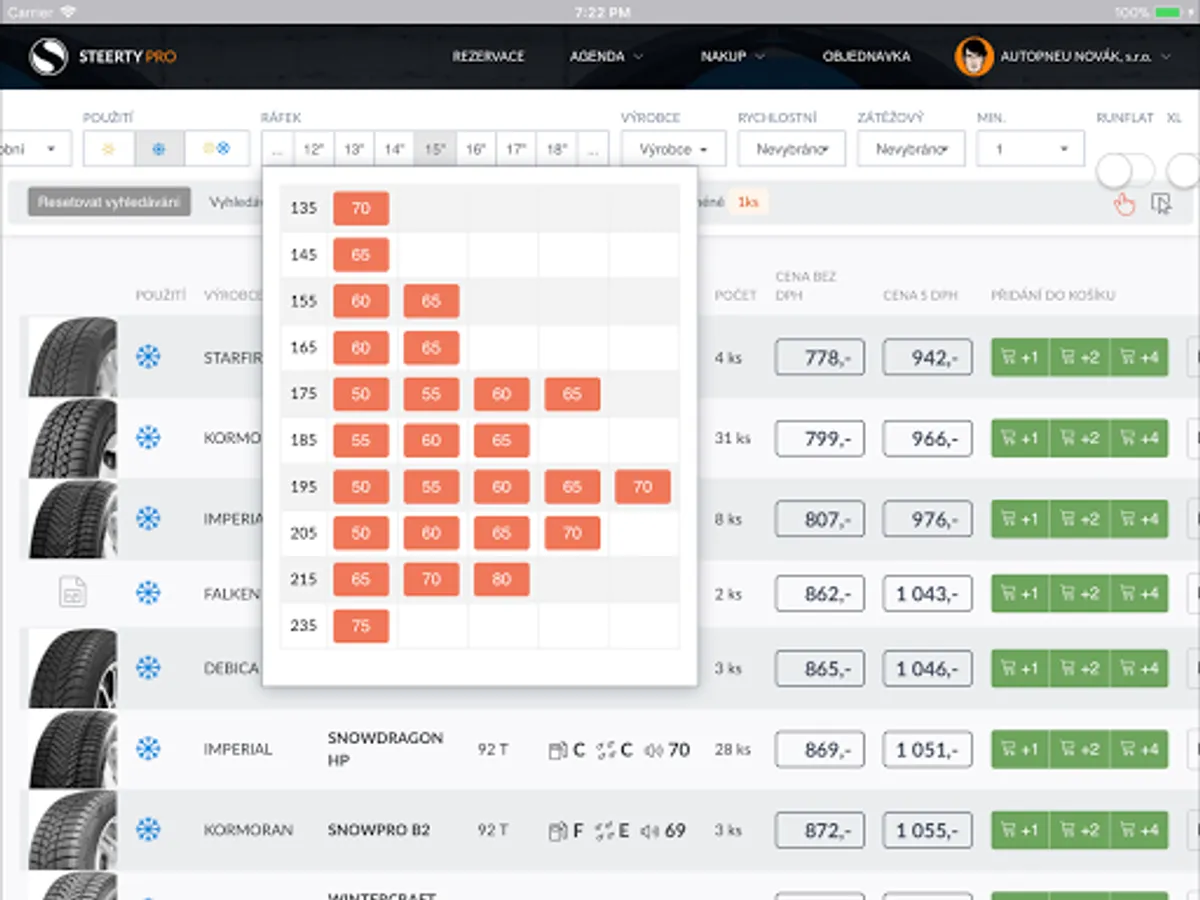Image resolution: width=1200 pixels, height=900 pixels.
Task: Open Snowpro B2 tyre thumbnail image
Action: tap(73, 830)
